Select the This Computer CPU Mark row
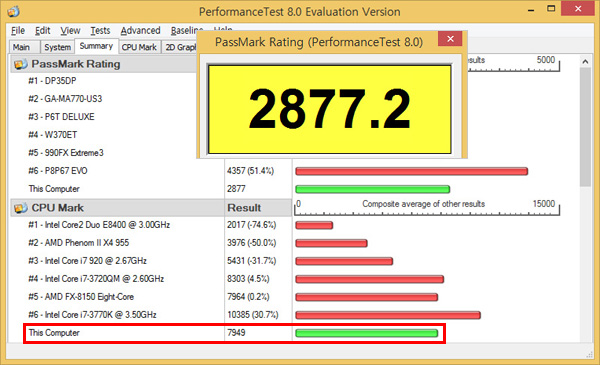The height and width of the screenshot is (365, 600). coord(235,333)
